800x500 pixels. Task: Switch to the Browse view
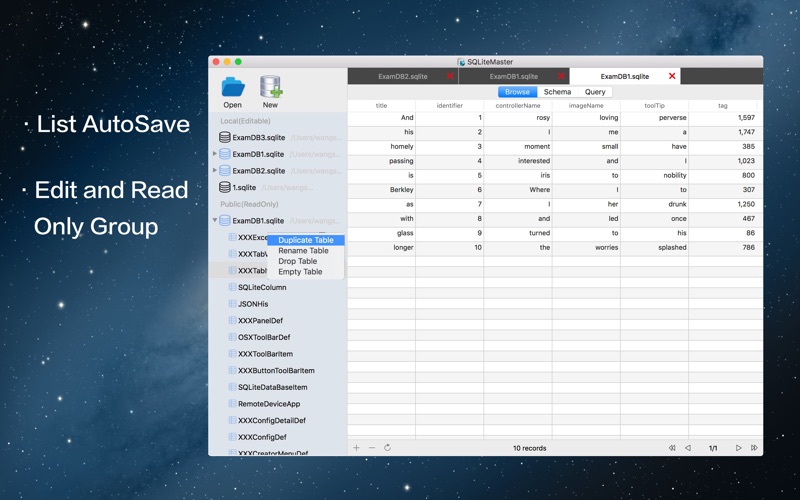tap(517, 92)
